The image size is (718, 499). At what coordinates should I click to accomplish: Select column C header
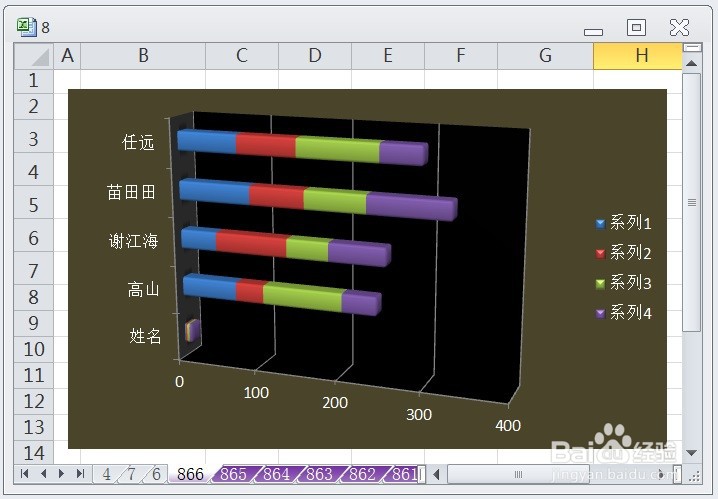click(242, 56)
